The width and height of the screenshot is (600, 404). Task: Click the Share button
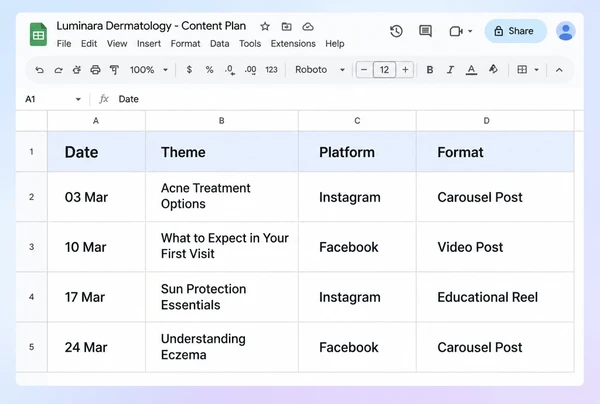(515, 31)
